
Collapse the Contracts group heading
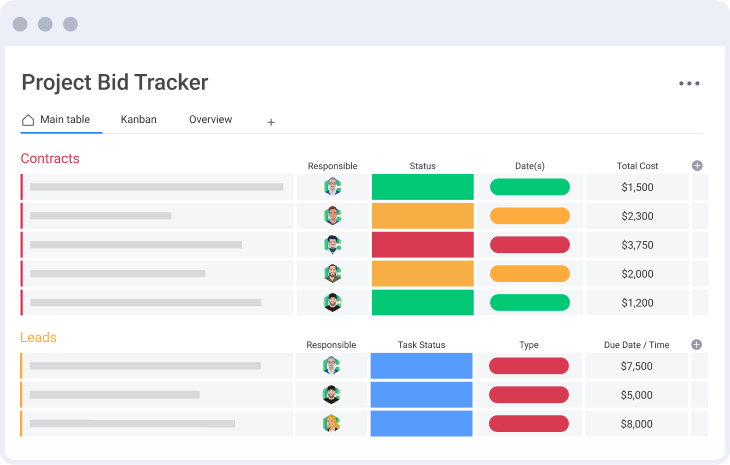pos(50,159)
